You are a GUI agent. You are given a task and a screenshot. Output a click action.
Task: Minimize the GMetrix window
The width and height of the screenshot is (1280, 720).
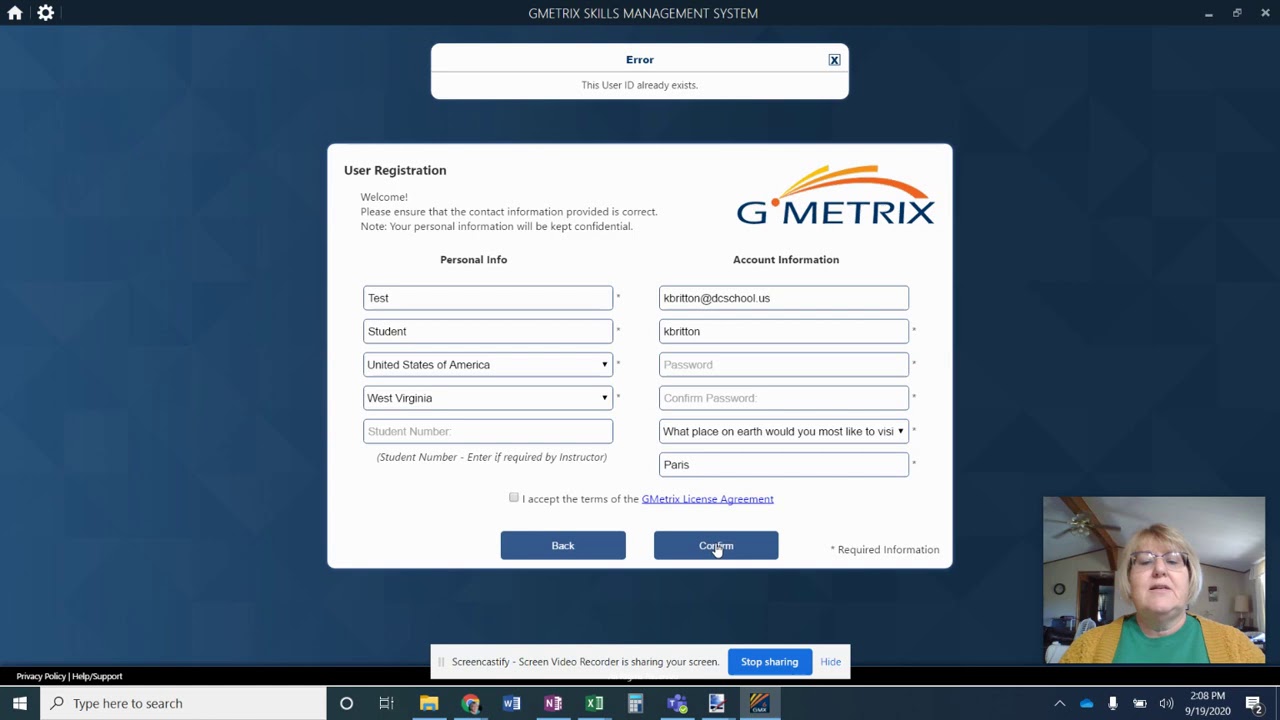tap(1208, 13)
